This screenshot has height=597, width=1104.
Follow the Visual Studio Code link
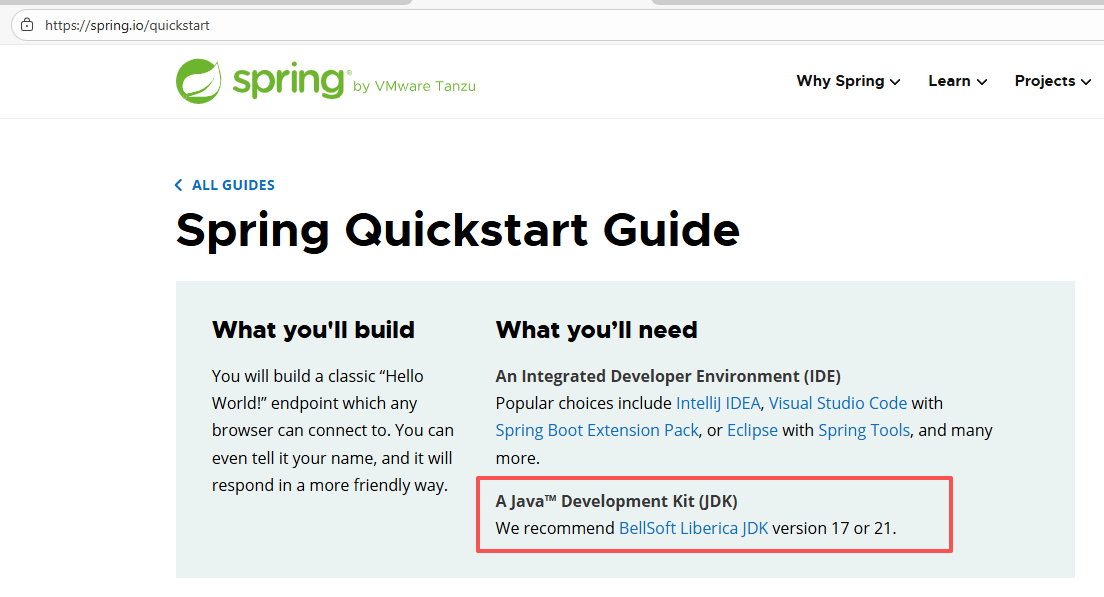pos(837,403)
